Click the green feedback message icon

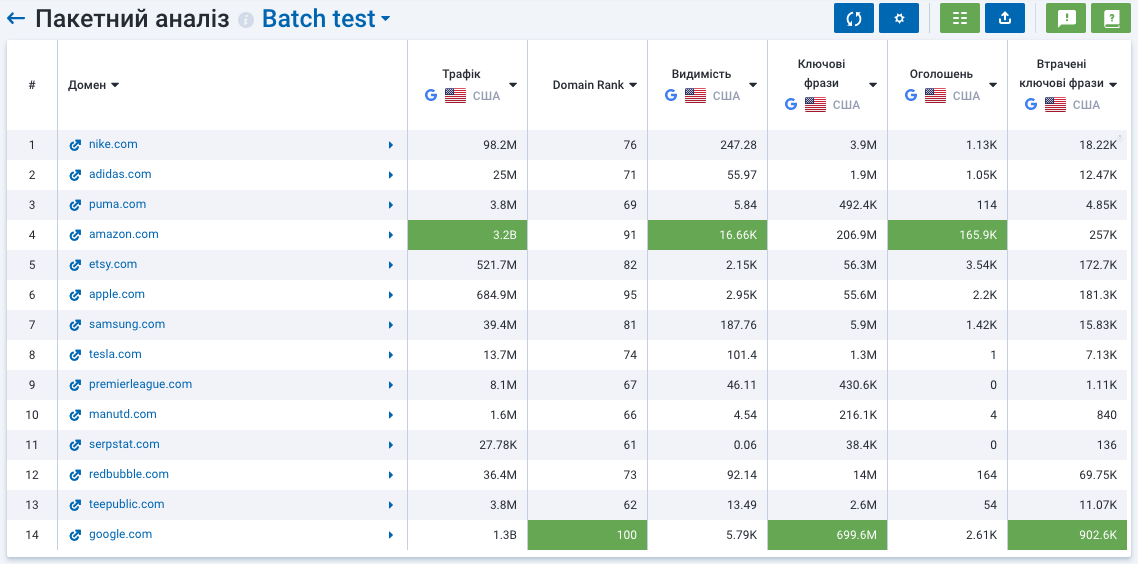1066,18
